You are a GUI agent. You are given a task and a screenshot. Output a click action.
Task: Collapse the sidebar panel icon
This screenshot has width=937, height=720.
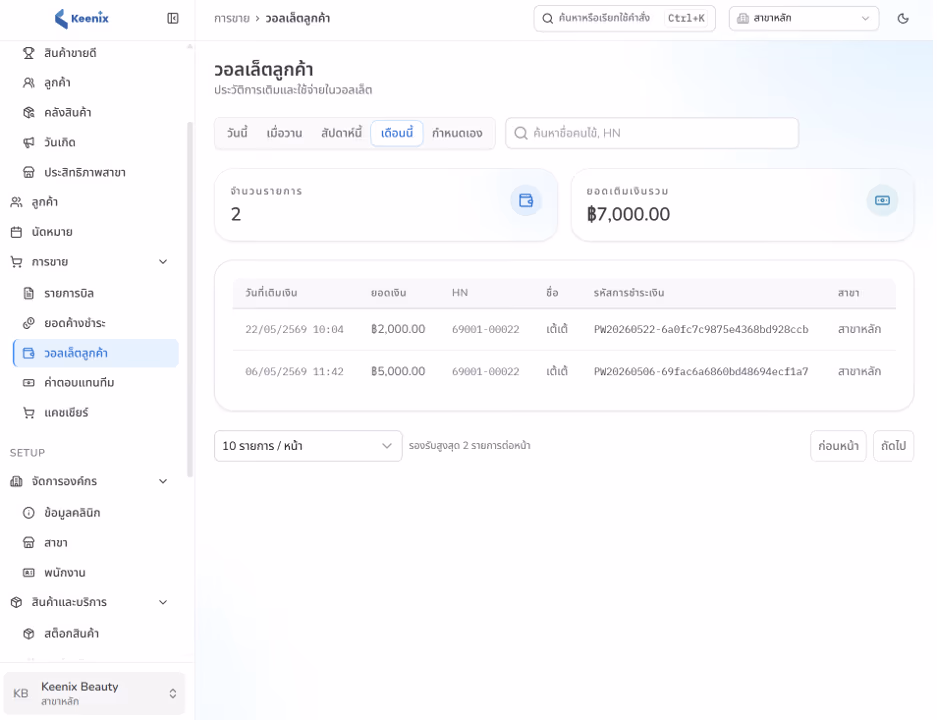pos(173,19)
